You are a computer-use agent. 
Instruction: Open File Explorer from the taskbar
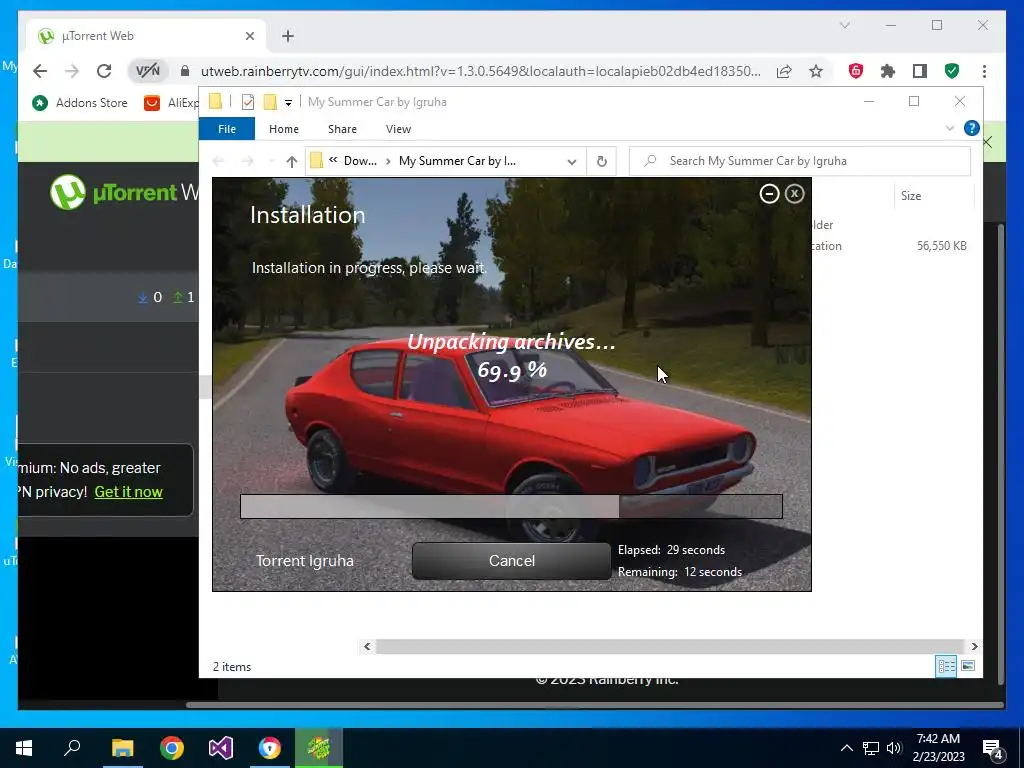pos(122,748)
